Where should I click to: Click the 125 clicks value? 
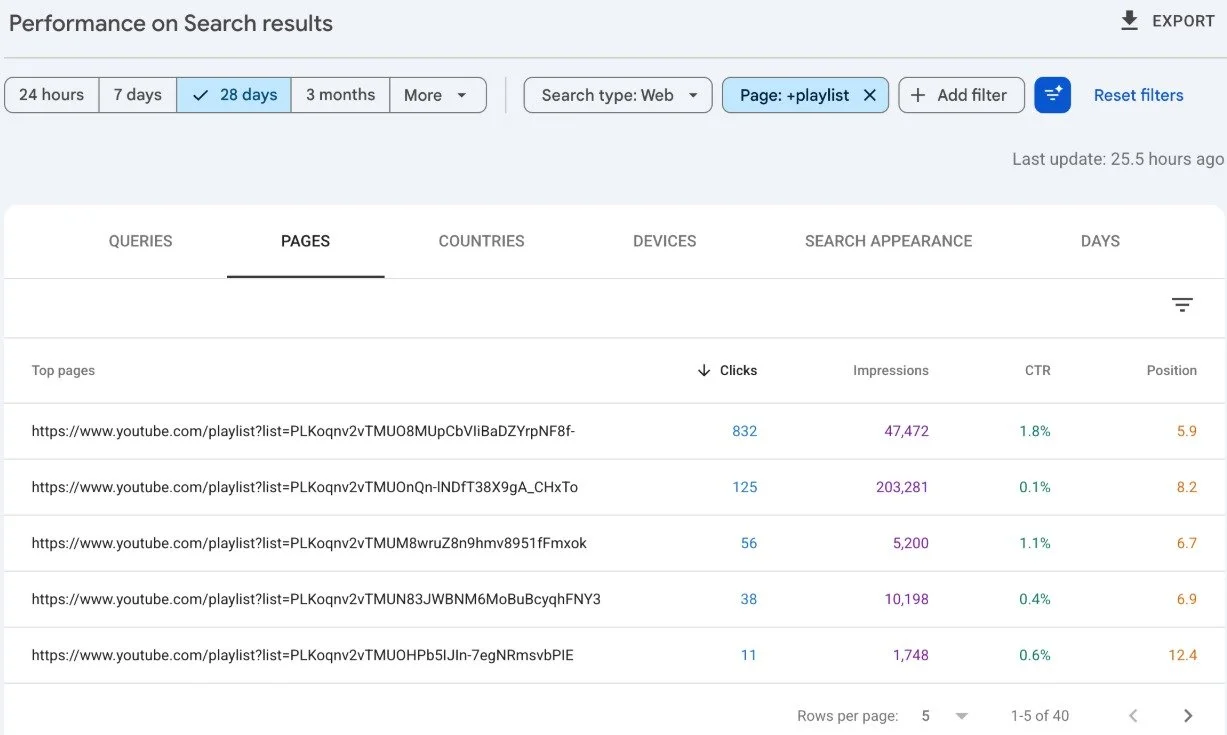[744, 487]
